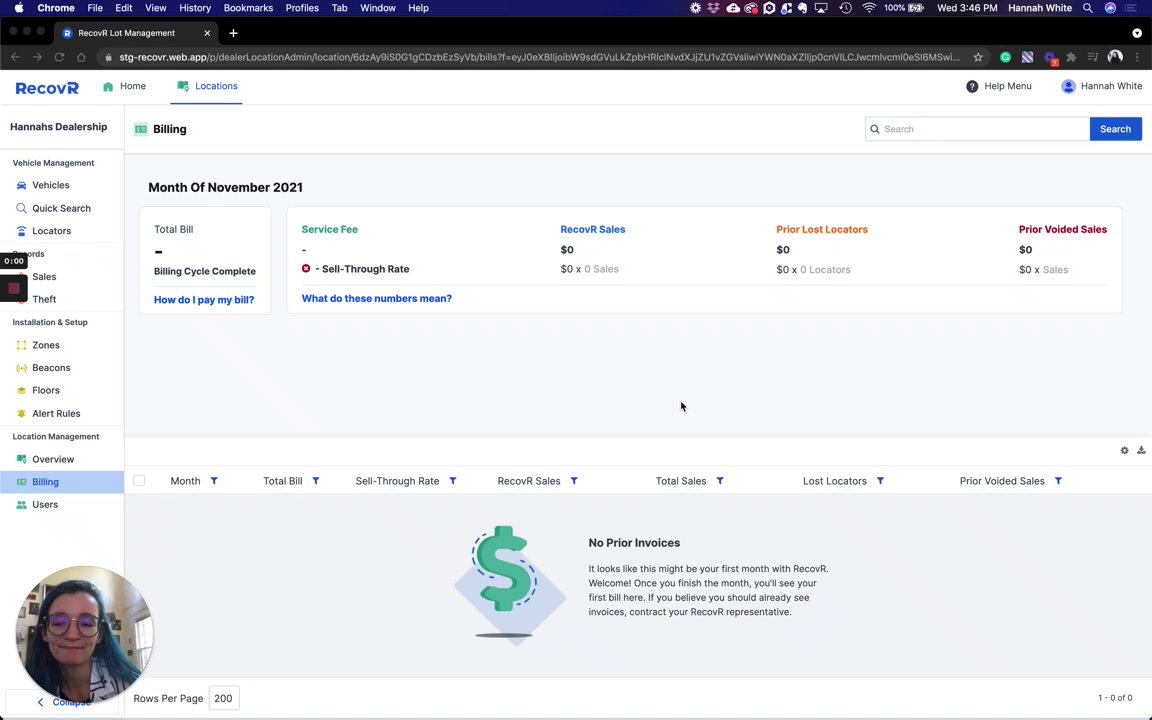The height and width of the screenshot is (720, 1152).
Task: Go to the Home tab
Action: pyautogui.click(x=124, y=86)
